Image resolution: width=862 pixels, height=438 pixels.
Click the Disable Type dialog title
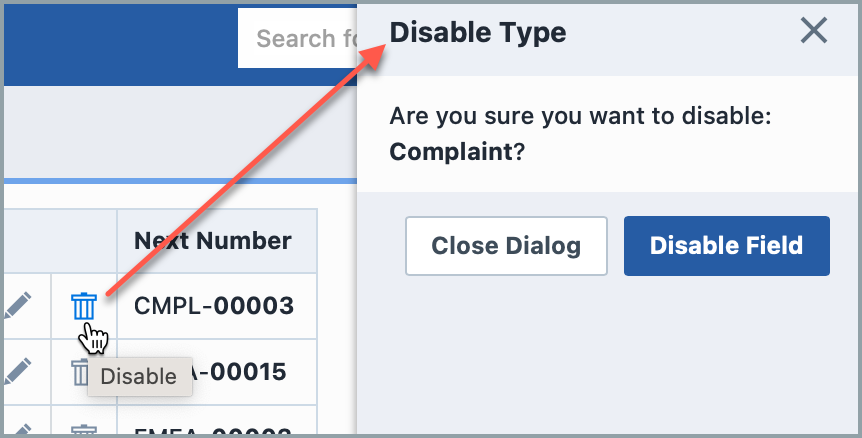pyautogui.click(x=478, y=33)
